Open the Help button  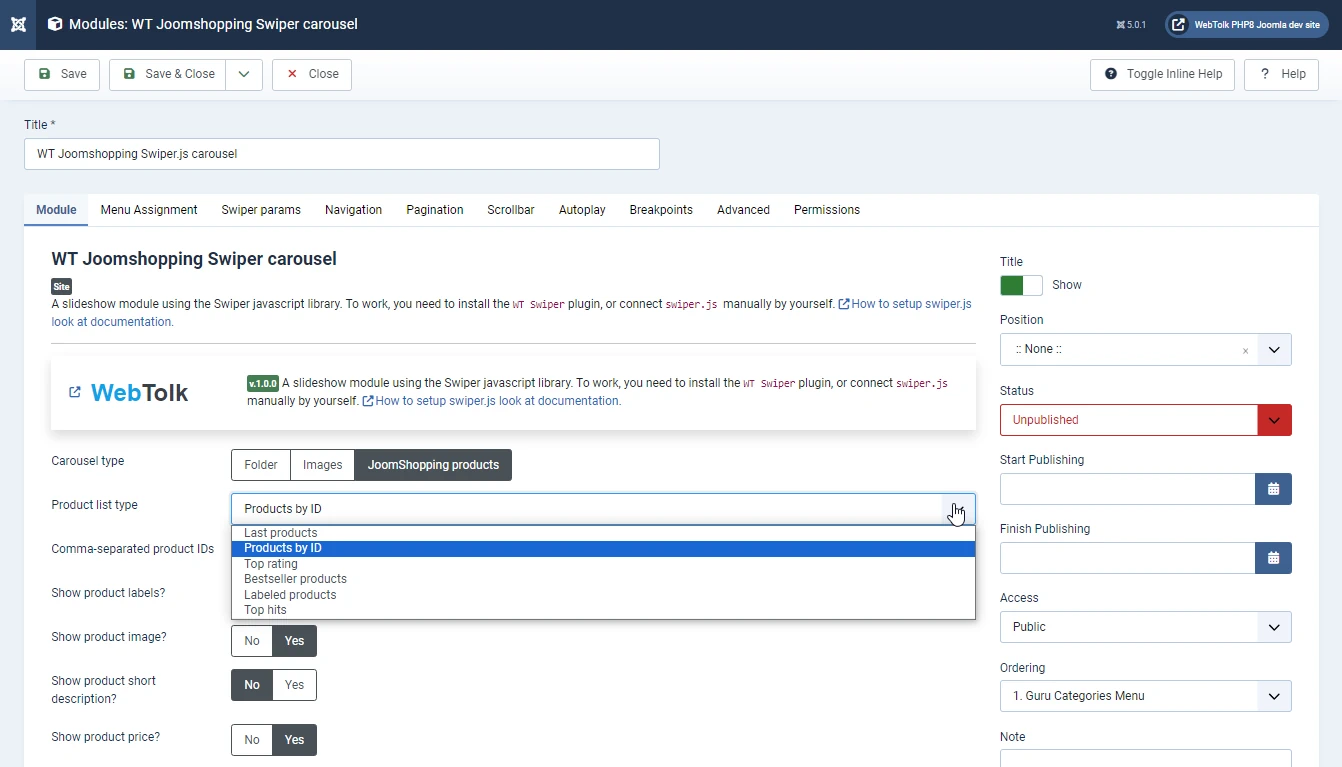pyautogui.click(x=1282, y=74)
